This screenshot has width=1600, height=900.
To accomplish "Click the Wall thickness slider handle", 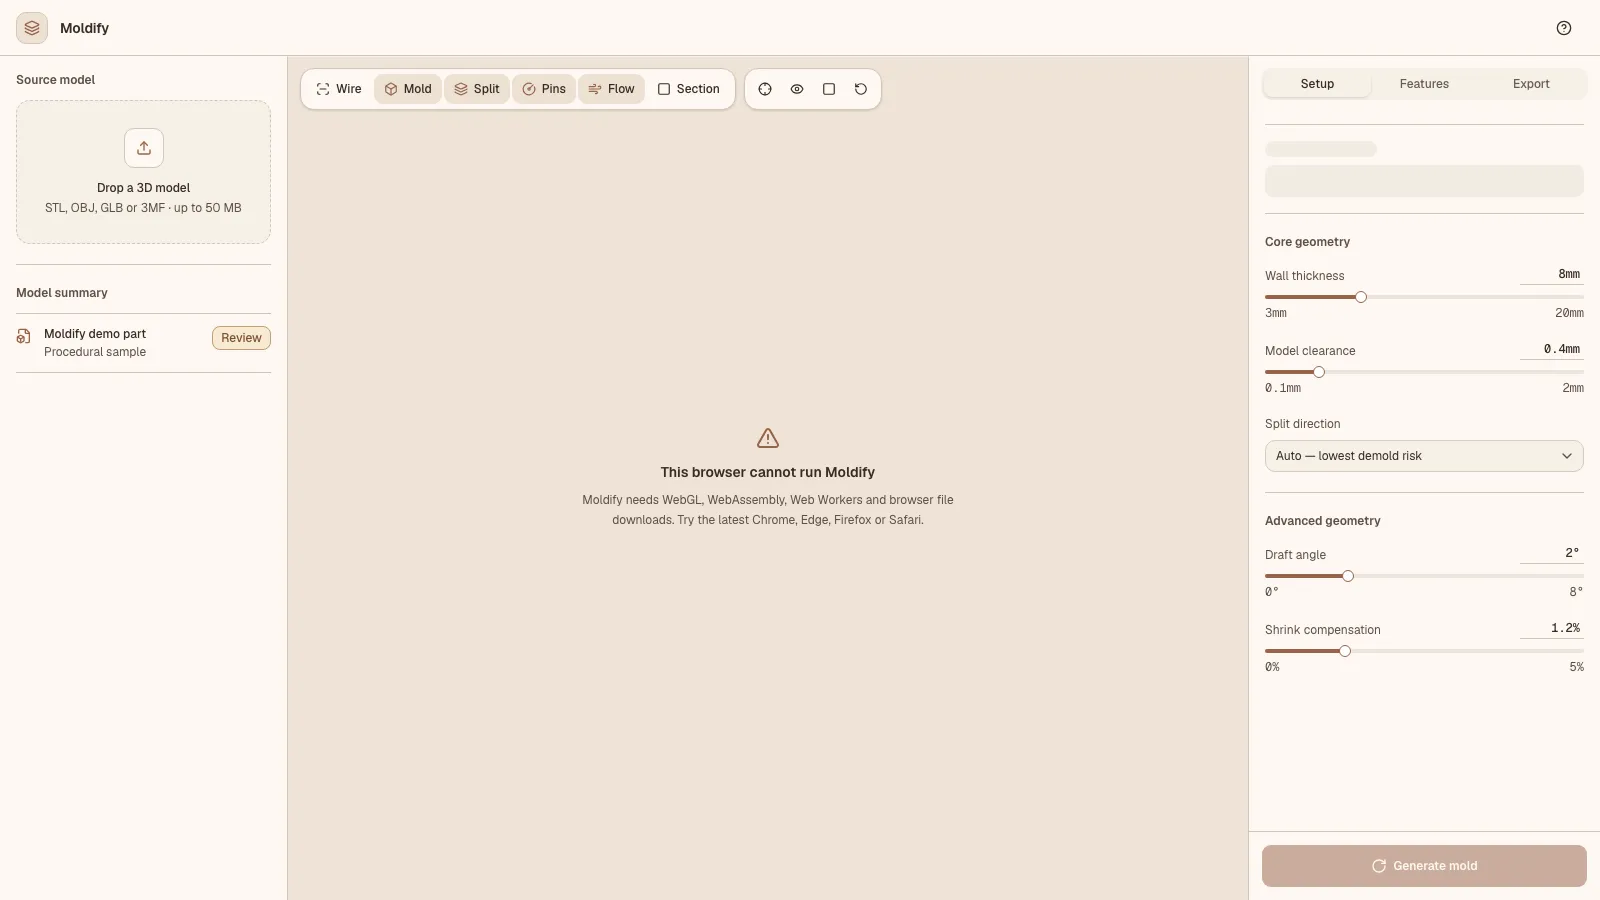I will 1361,297.
